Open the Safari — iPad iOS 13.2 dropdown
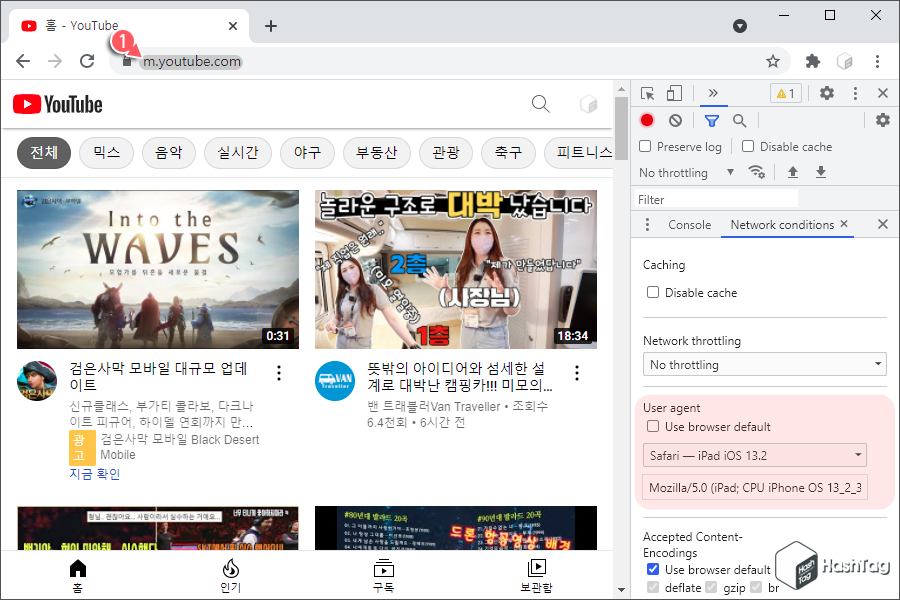Screen dimensions: 900x600 (754, 455)
